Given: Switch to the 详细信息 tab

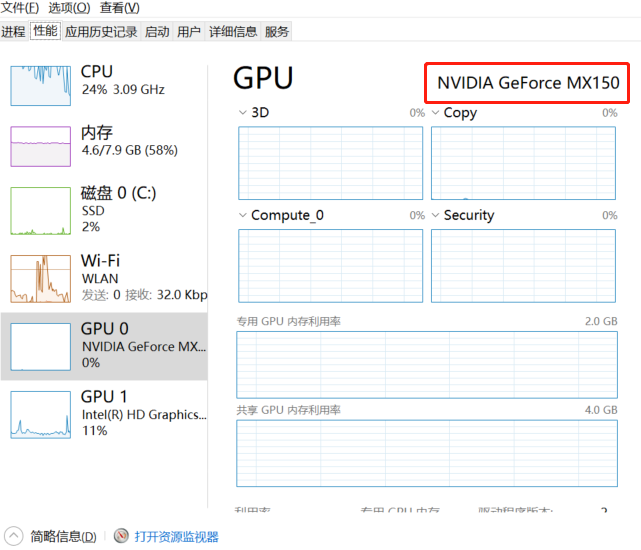Looking at the screenshot, I should click(x=233, y=31).
